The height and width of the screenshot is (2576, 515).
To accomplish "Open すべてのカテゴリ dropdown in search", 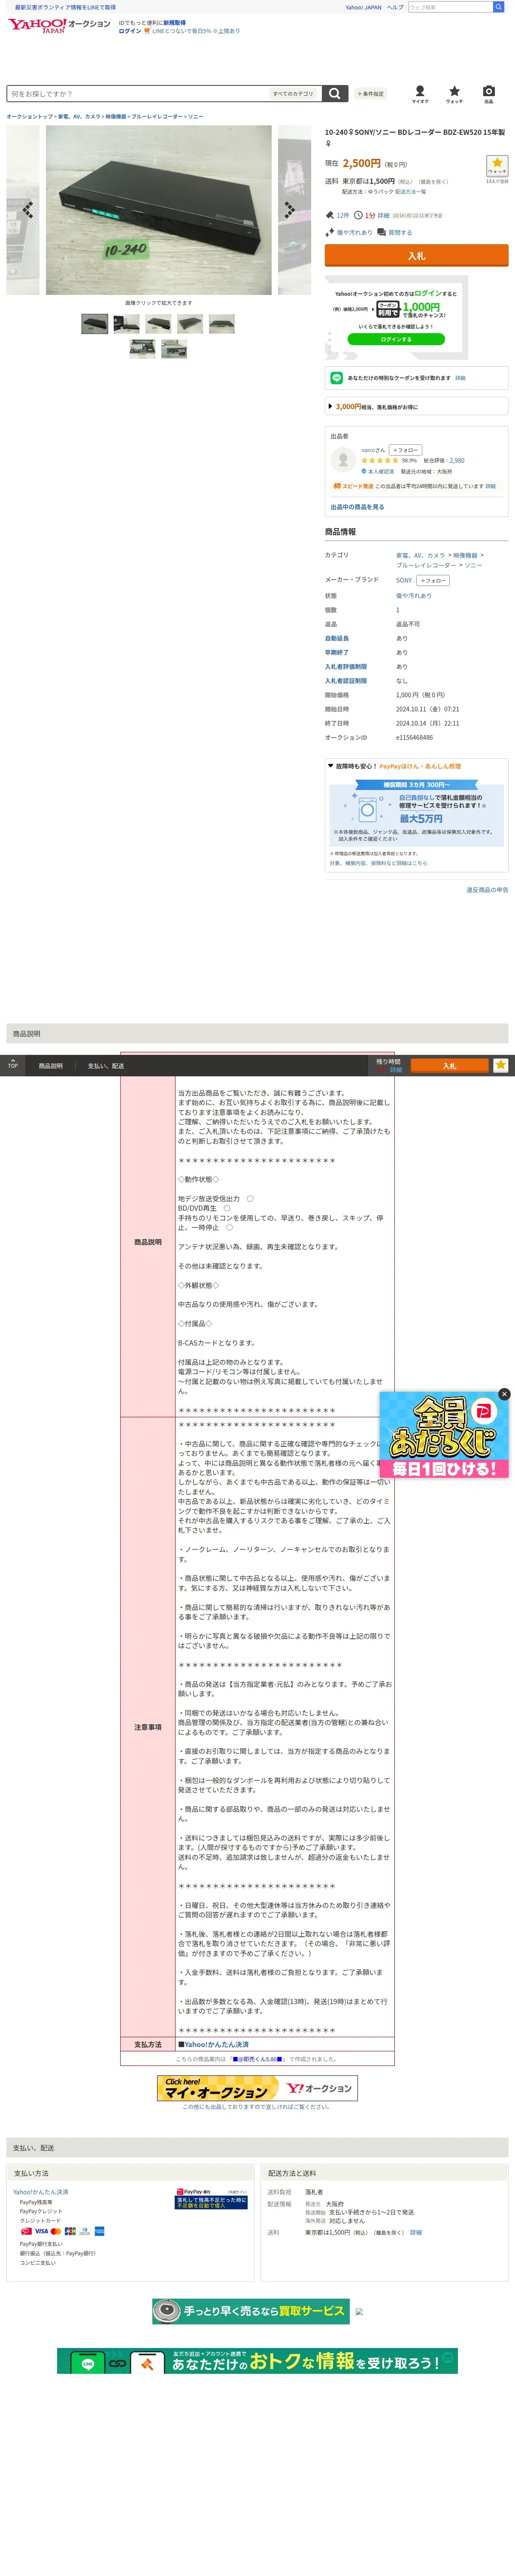I will tap(293, 94).
